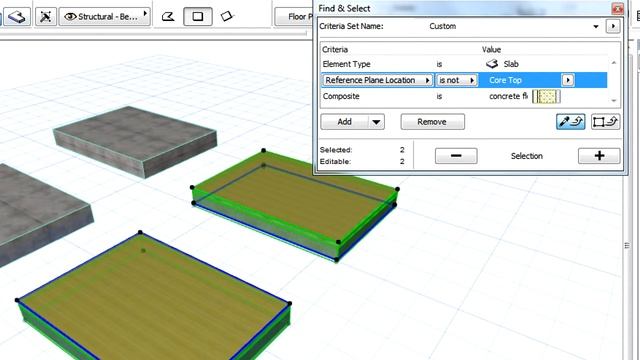
Task: Click the concrete floor composite swatch
Action: (547, 97)
